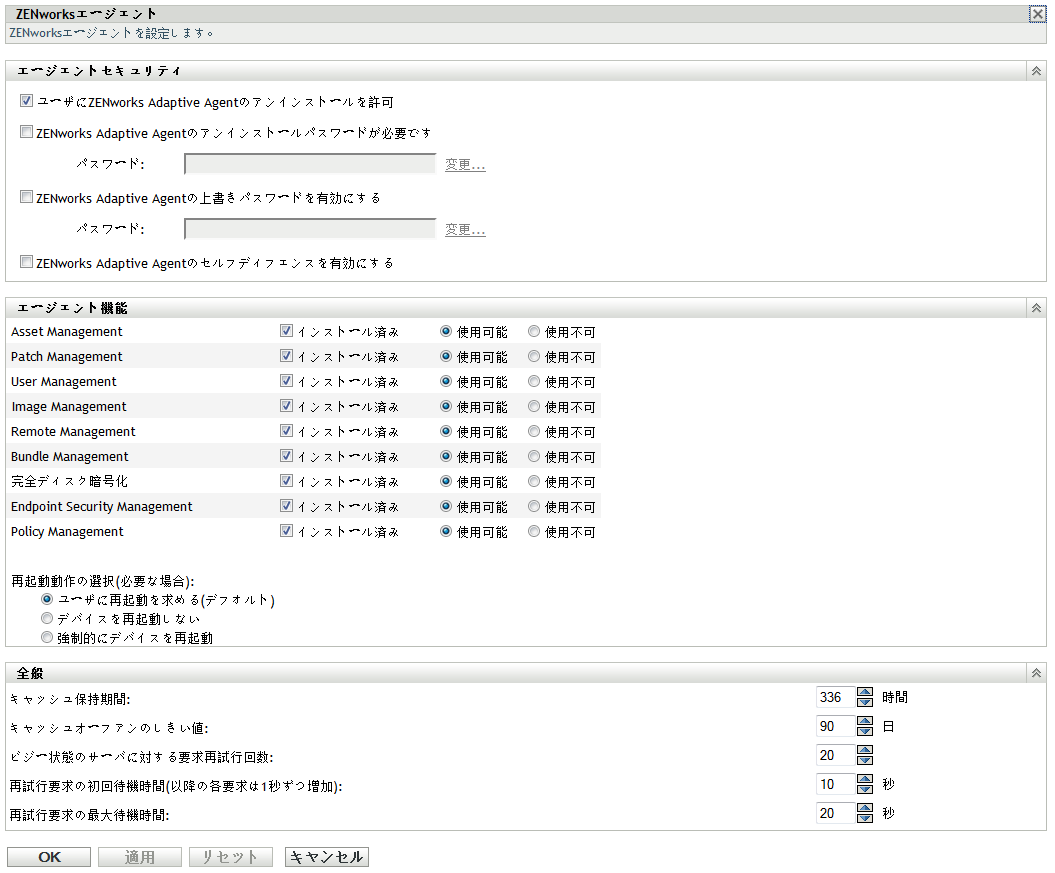Select 使用可能 for Asset Management
Viewport: 1055px width, 873px height.
(x=445, y=331)
